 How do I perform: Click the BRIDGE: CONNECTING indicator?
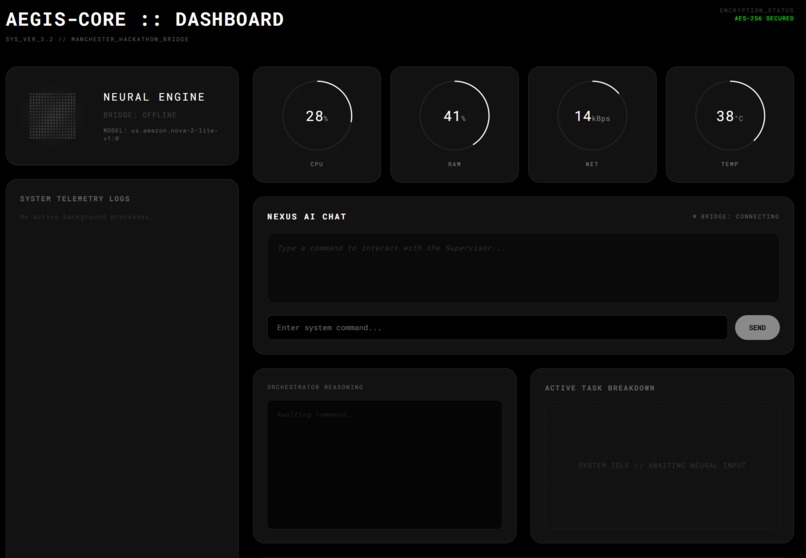[736, 216]
